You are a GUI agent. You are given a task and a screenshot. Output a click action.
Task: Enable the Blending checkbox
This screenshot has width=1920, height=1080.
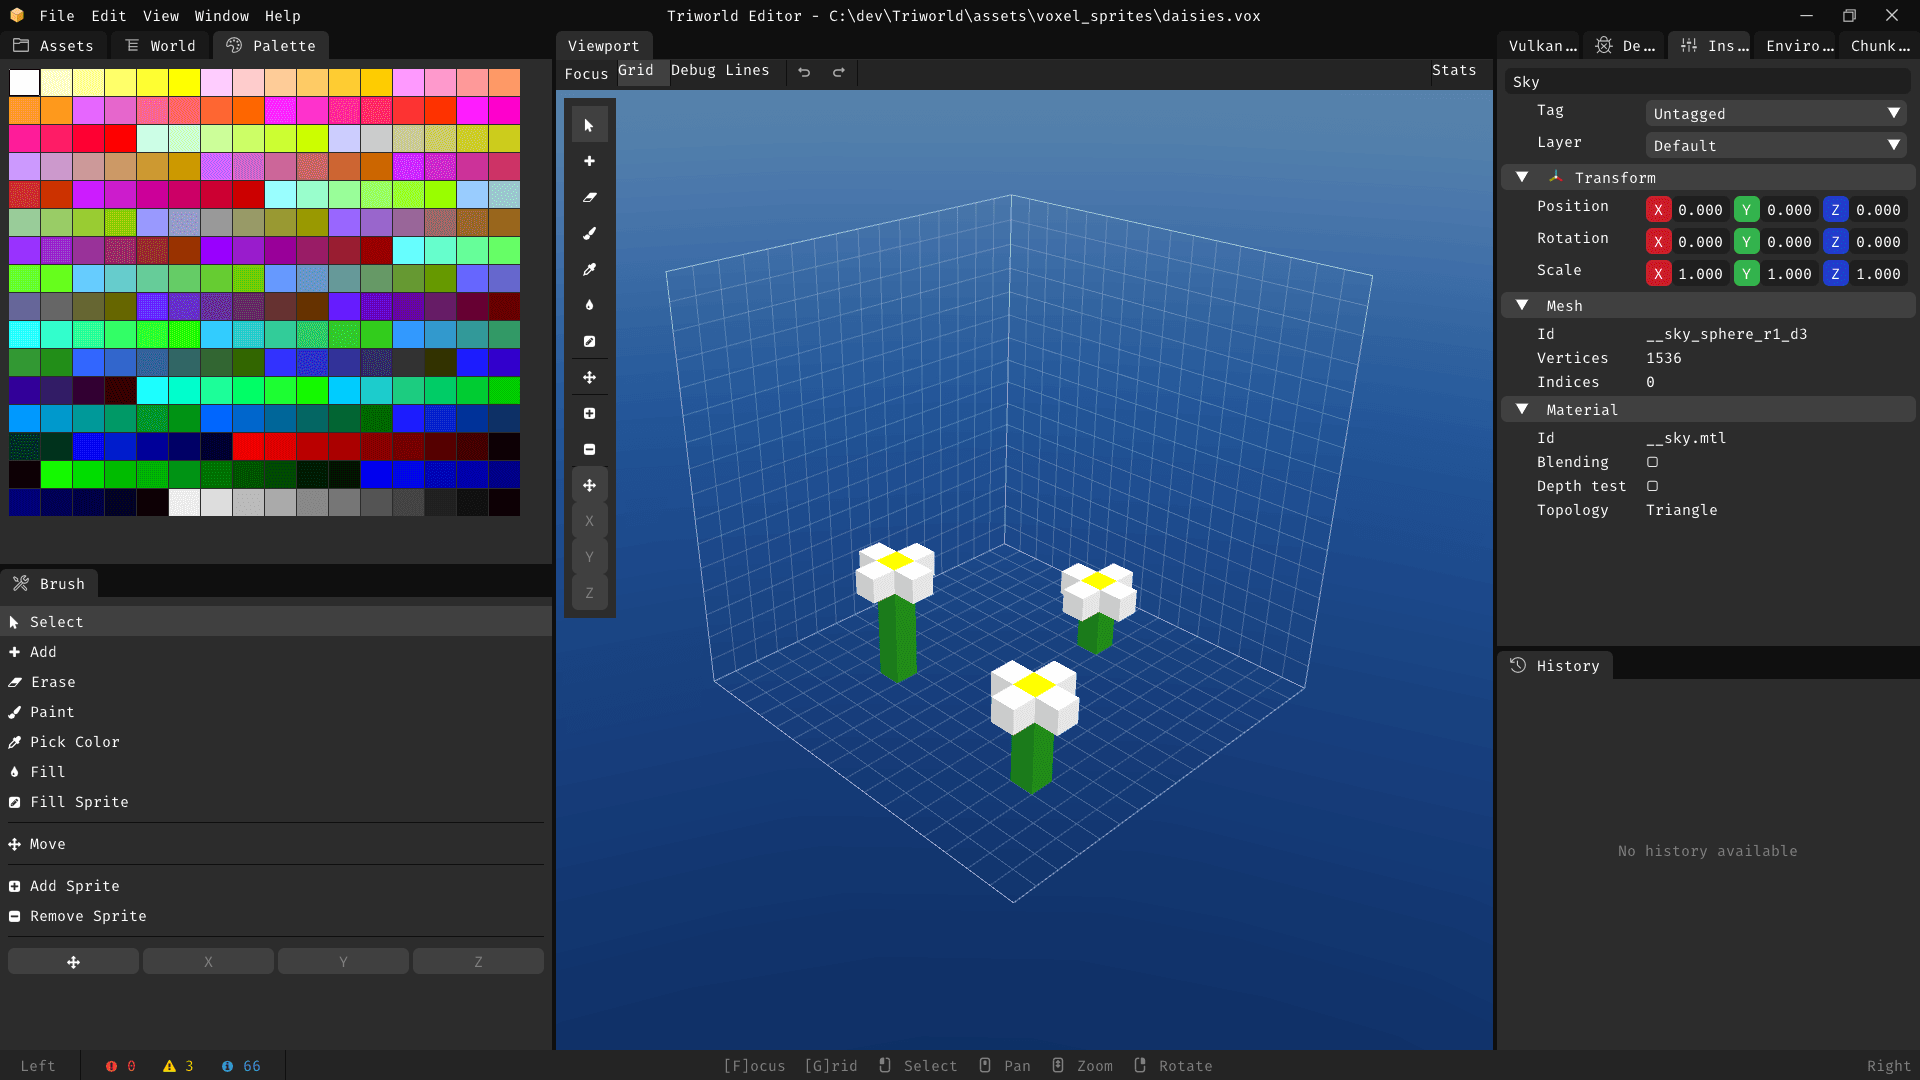(x=1652, y=462)
